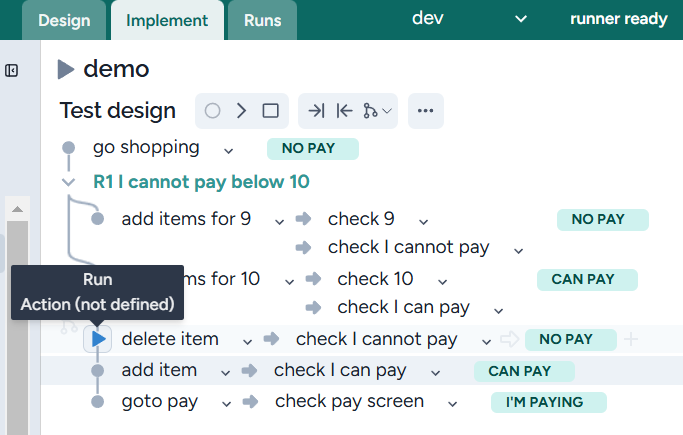This screenshot has width=683, height=435.
Task: Open the dev environment dropdown
Action: pyautogui.click(x=520, y=19)
